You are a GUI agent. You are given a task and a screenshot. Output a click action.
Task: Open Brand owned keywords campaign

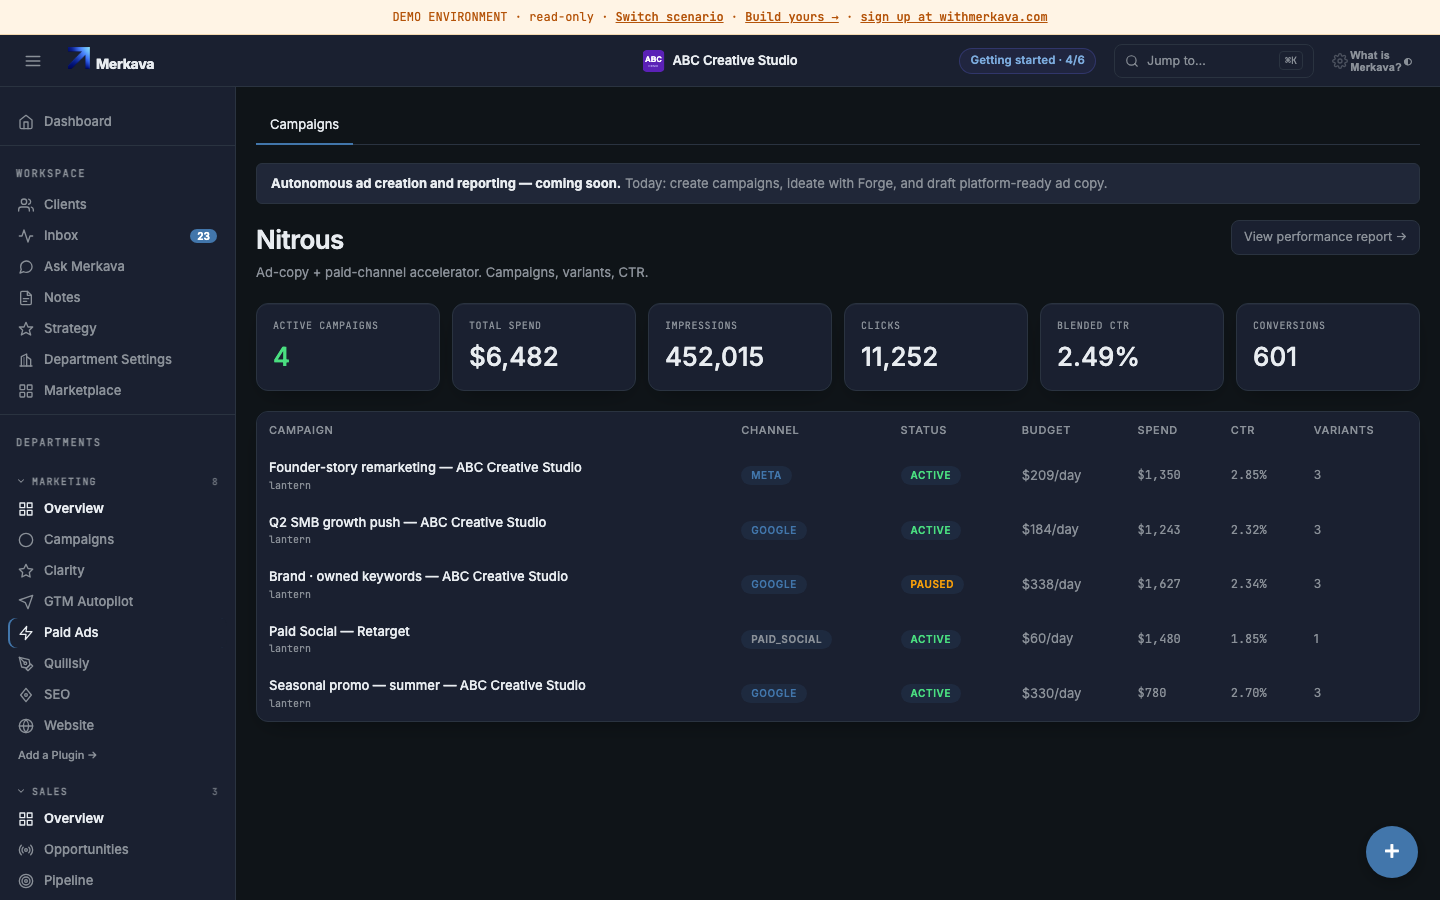[x=838, y=584]
